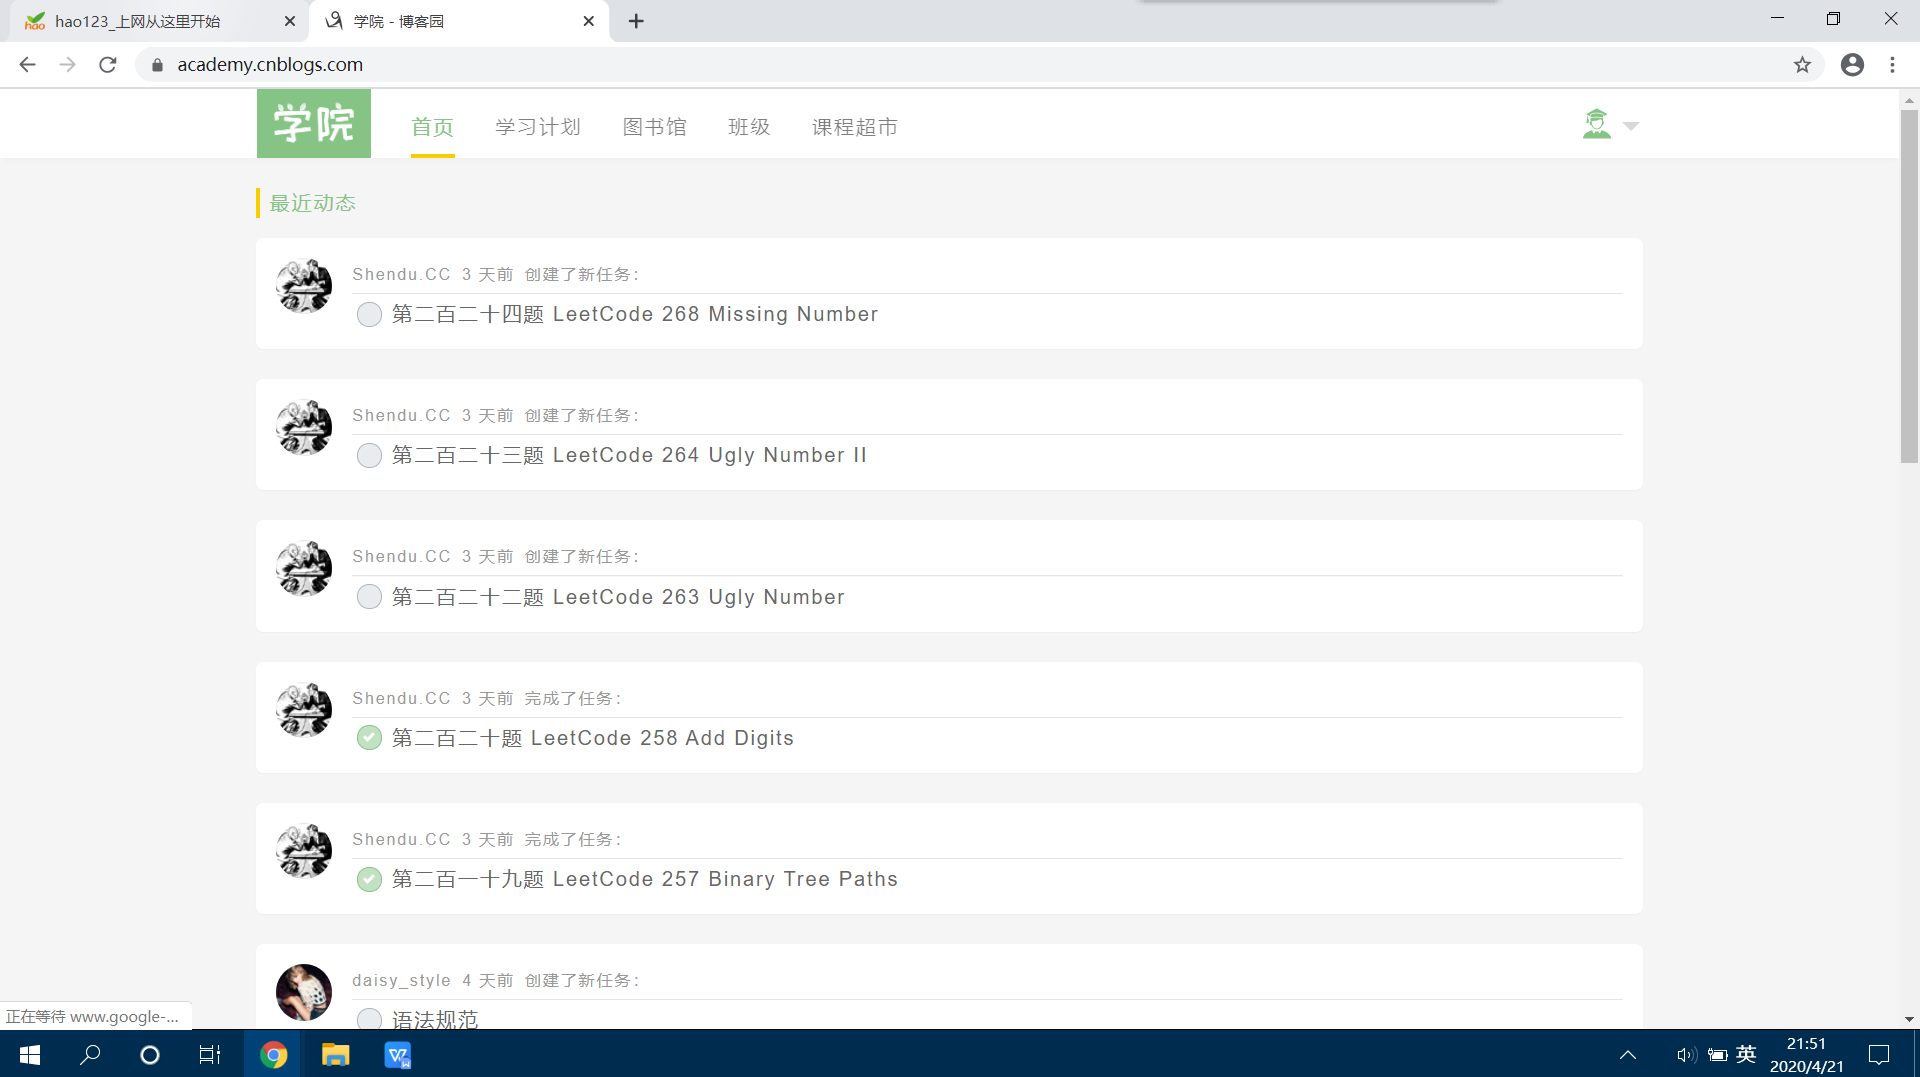Open the LeetCode 268 Missing Number task
The image size is (1920, 1077).
click(x=635, y=314)
